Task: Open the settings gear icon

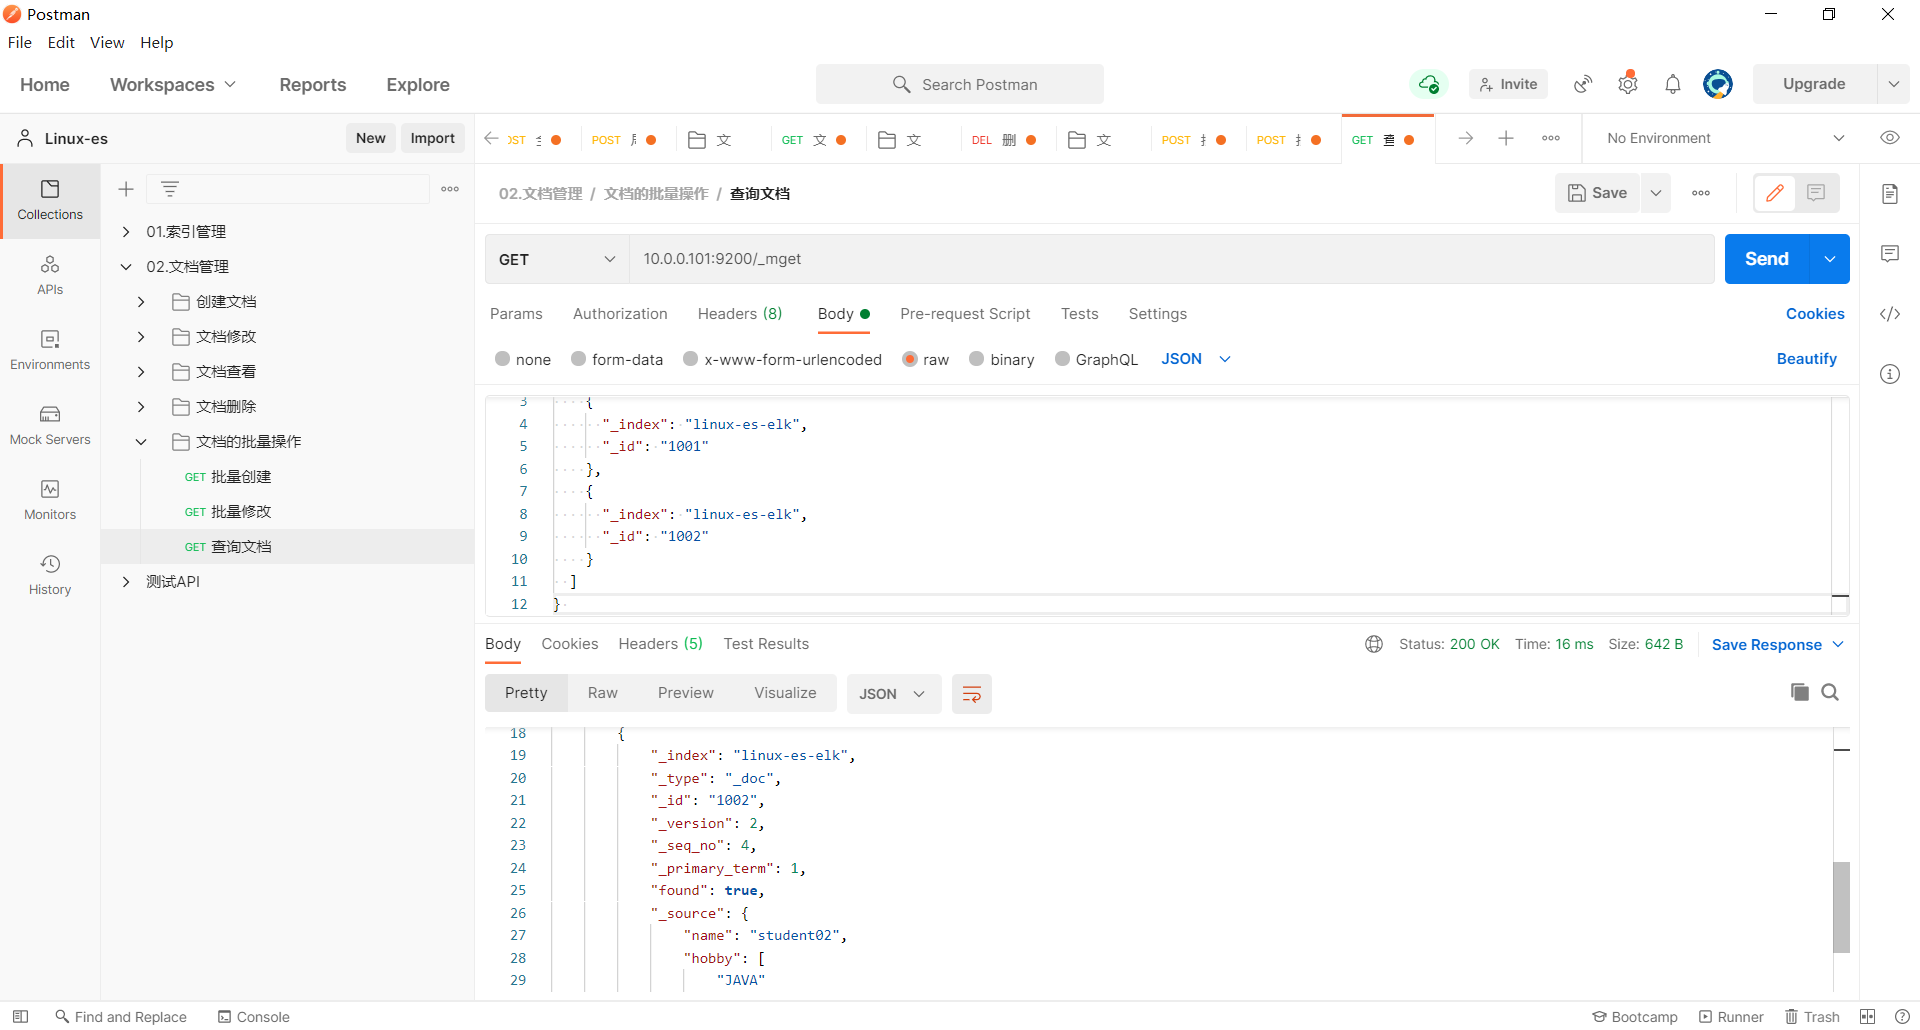Action: (x=1628, y=85)
